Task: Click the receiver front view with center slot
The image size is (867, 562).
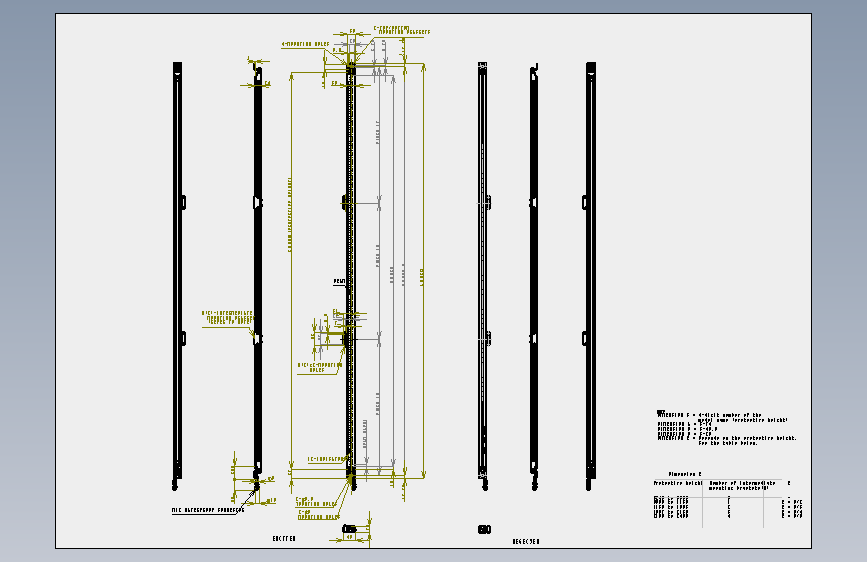Action: (x=483, y=276)
